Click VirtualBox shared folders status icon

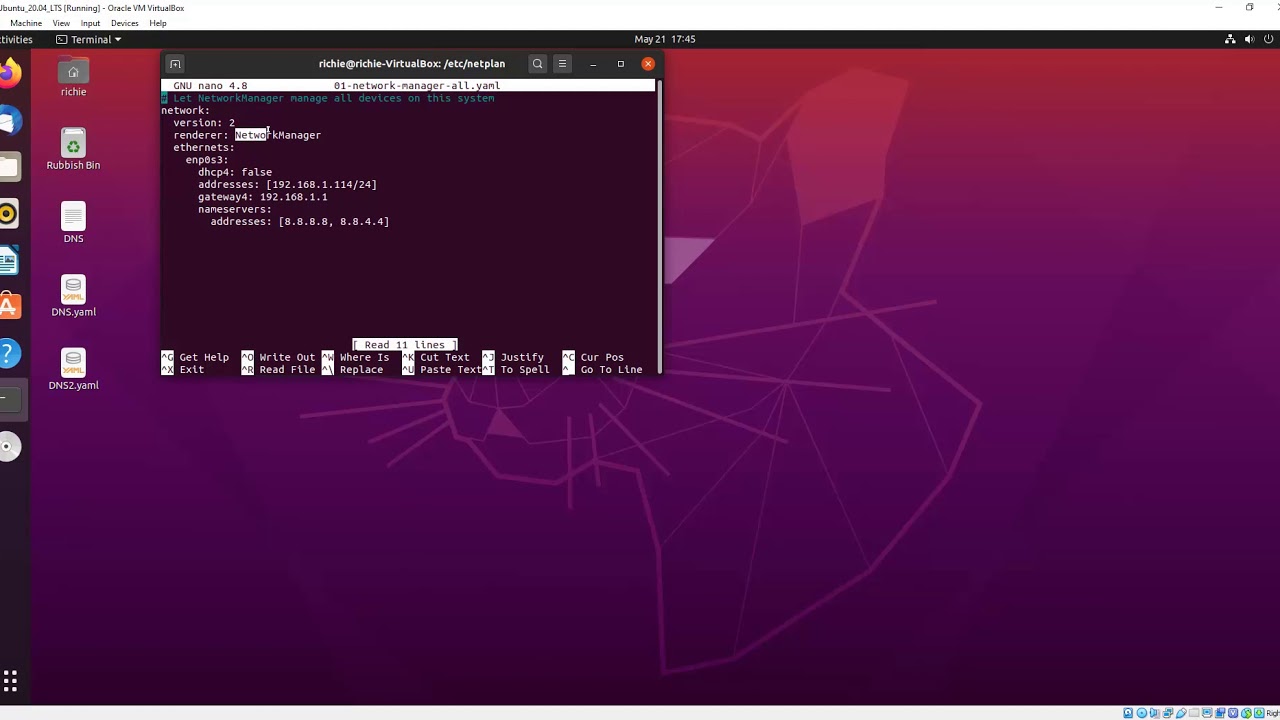click(x=1194, y=713)
